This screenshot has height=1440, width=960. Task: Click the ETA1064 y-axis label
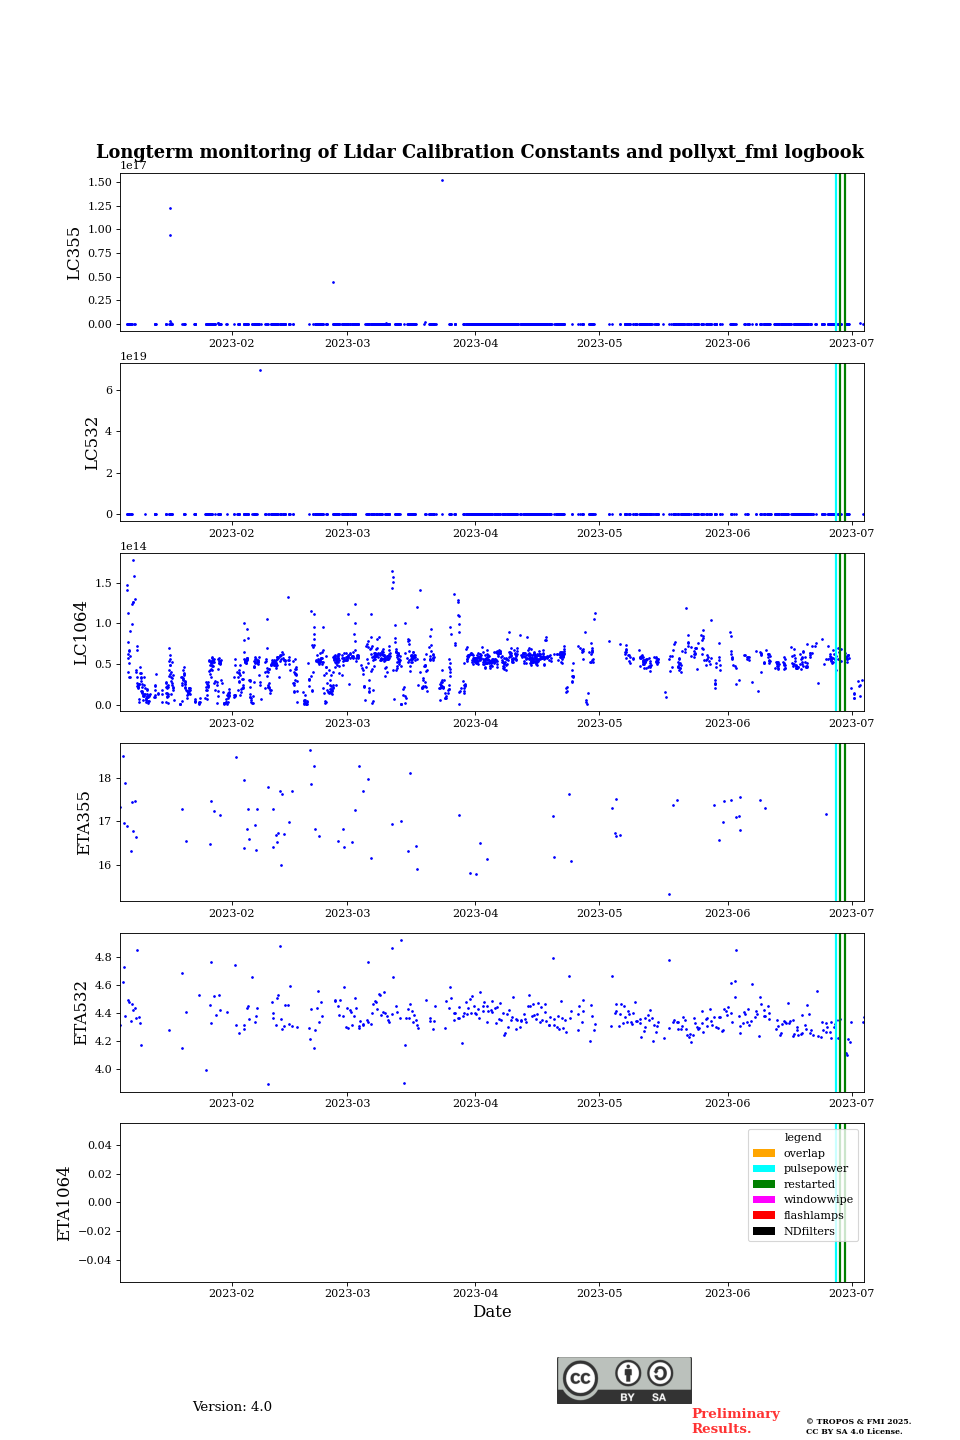tap(64, 1203)
